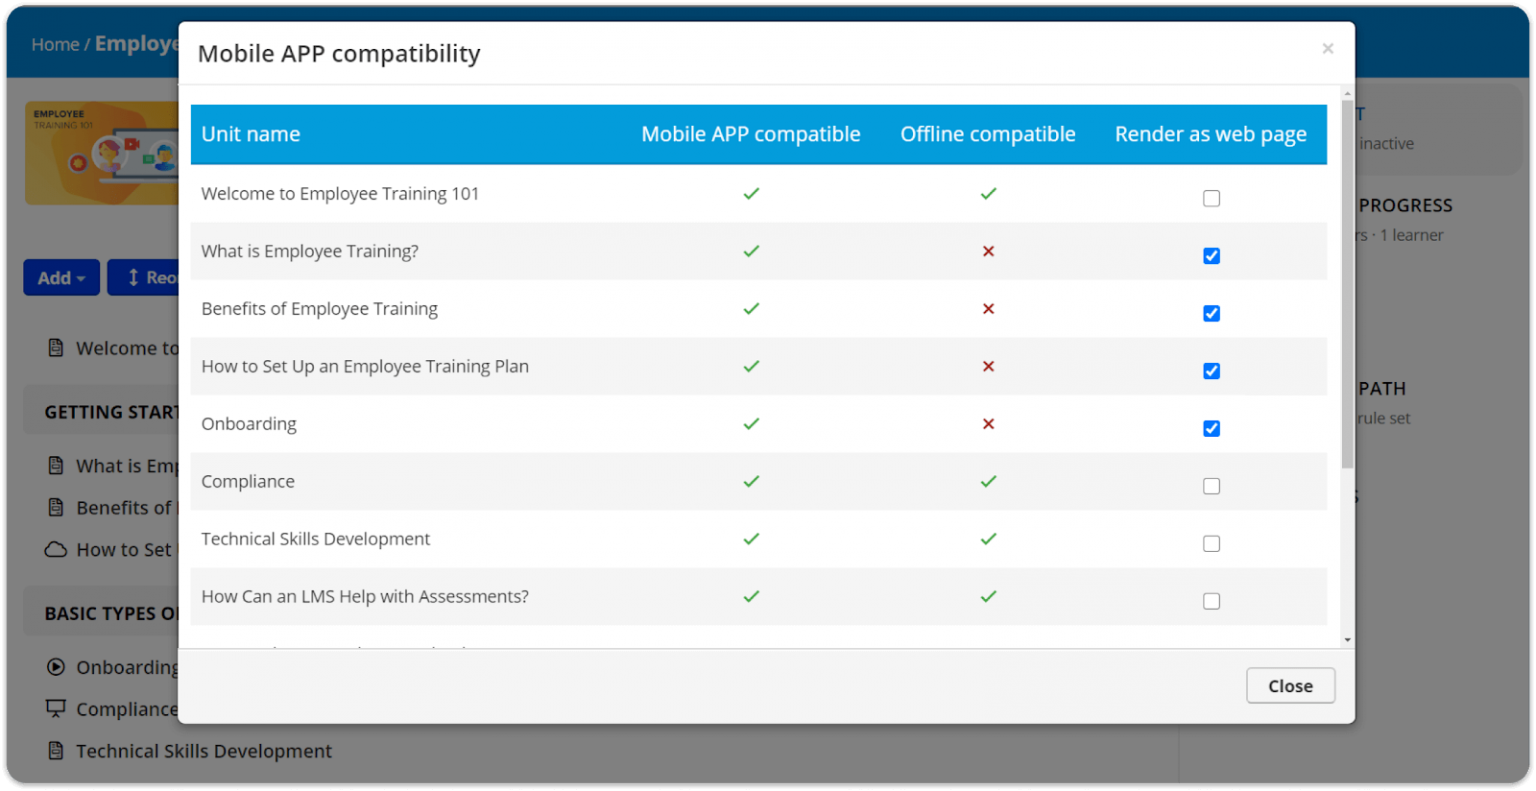
Task: Uncheck render checkbox for What is Employee Training?
Action: (1211, 256)
